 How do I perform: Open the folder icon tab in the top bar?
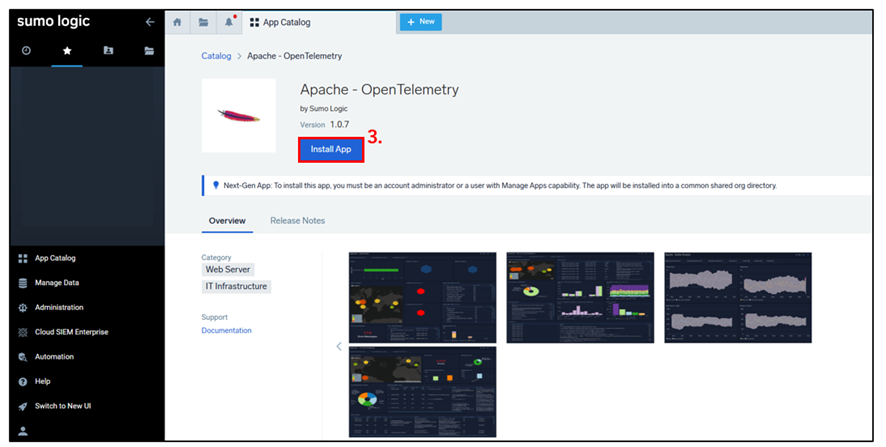[203, 22]
